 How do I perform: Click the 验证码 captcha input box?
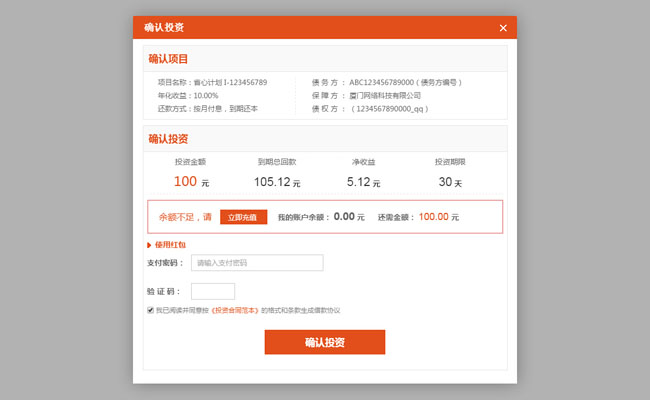pos(212,291)
